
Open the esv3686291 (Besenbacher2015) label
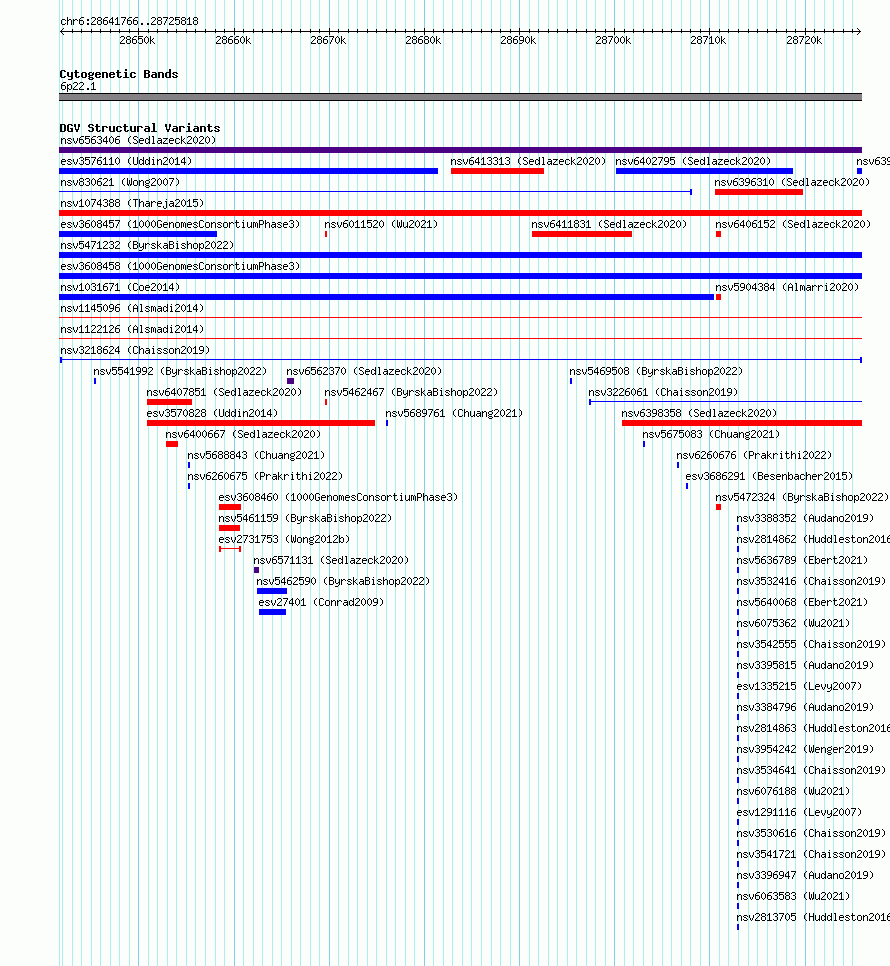769,476
